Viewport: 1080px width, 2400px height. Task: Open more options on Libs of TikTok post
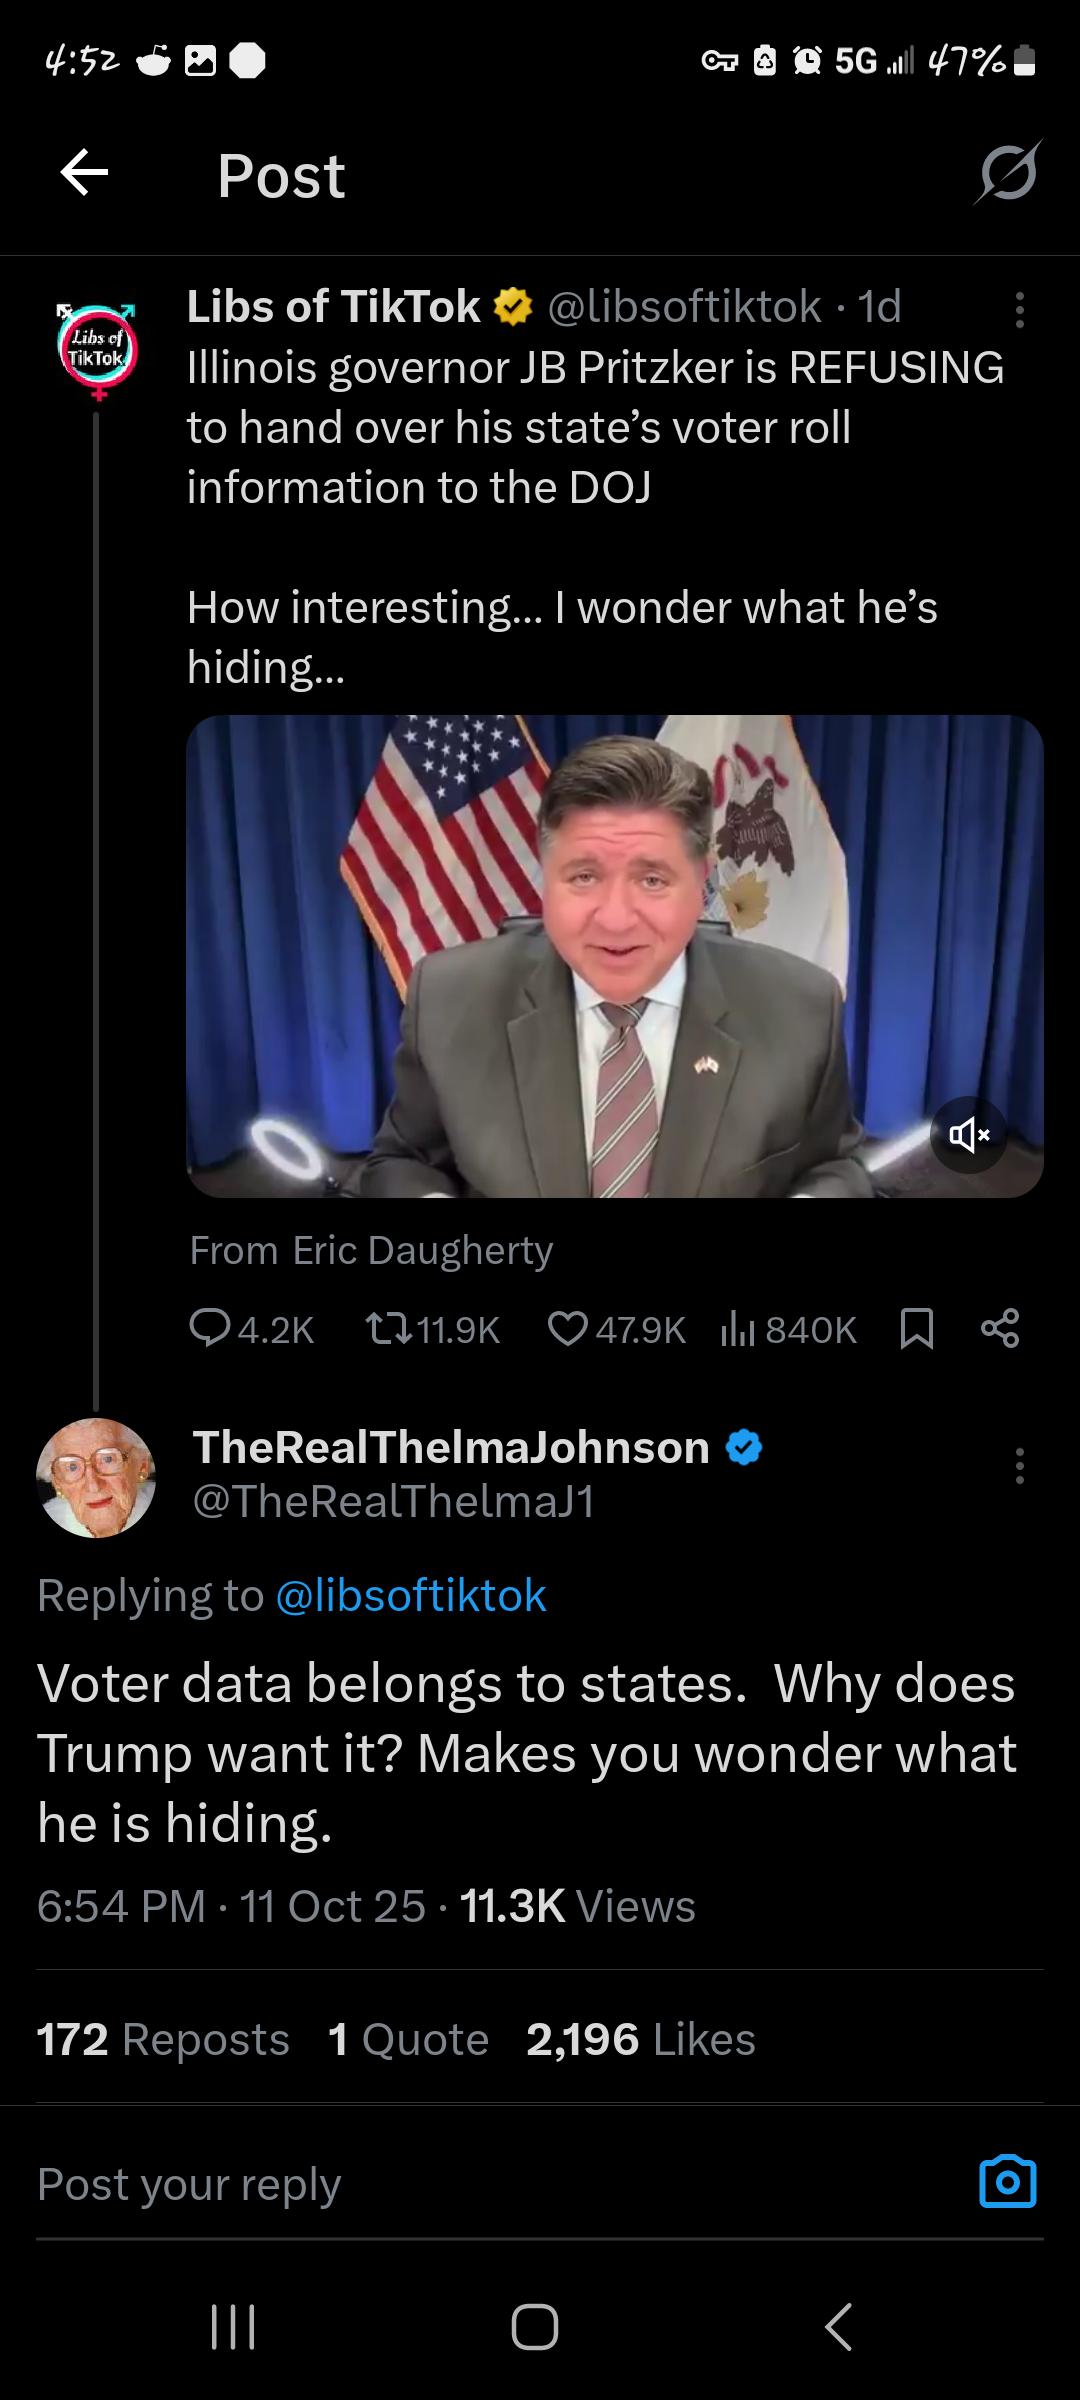pos(1019,310)
